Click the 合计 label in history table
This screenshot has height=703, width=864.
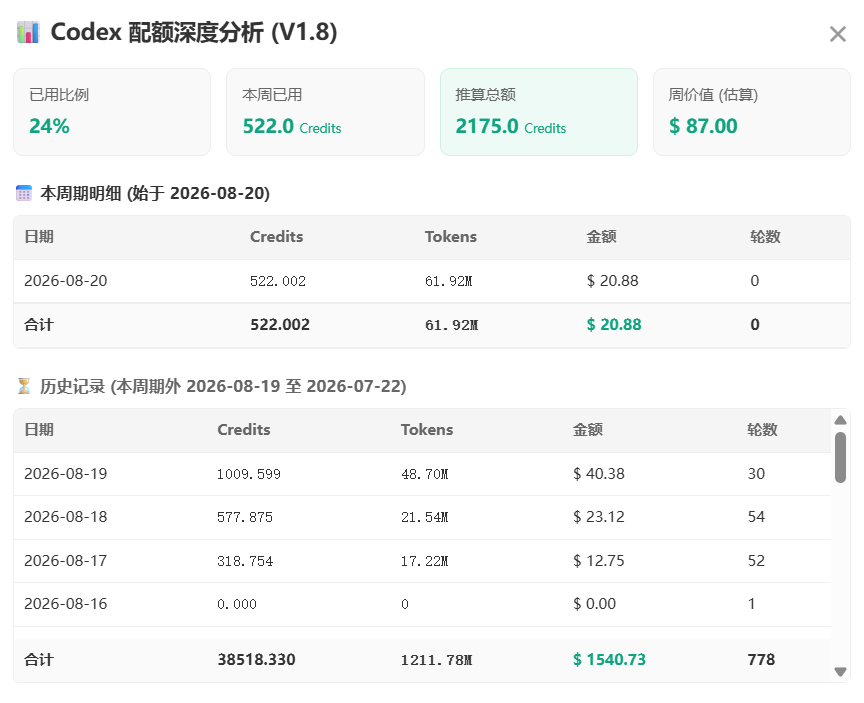[x=39, y=659]
